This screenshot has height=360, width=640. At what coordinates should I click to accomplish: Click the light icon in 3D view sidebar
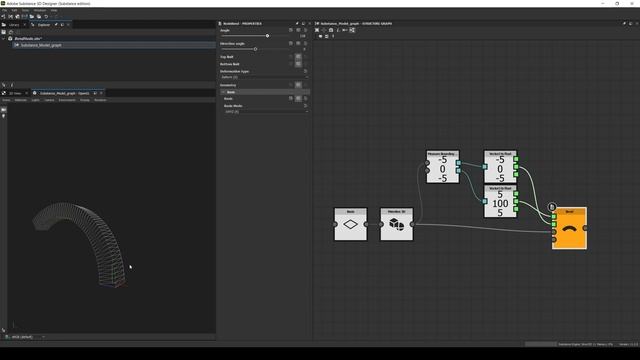coord(4,116)
